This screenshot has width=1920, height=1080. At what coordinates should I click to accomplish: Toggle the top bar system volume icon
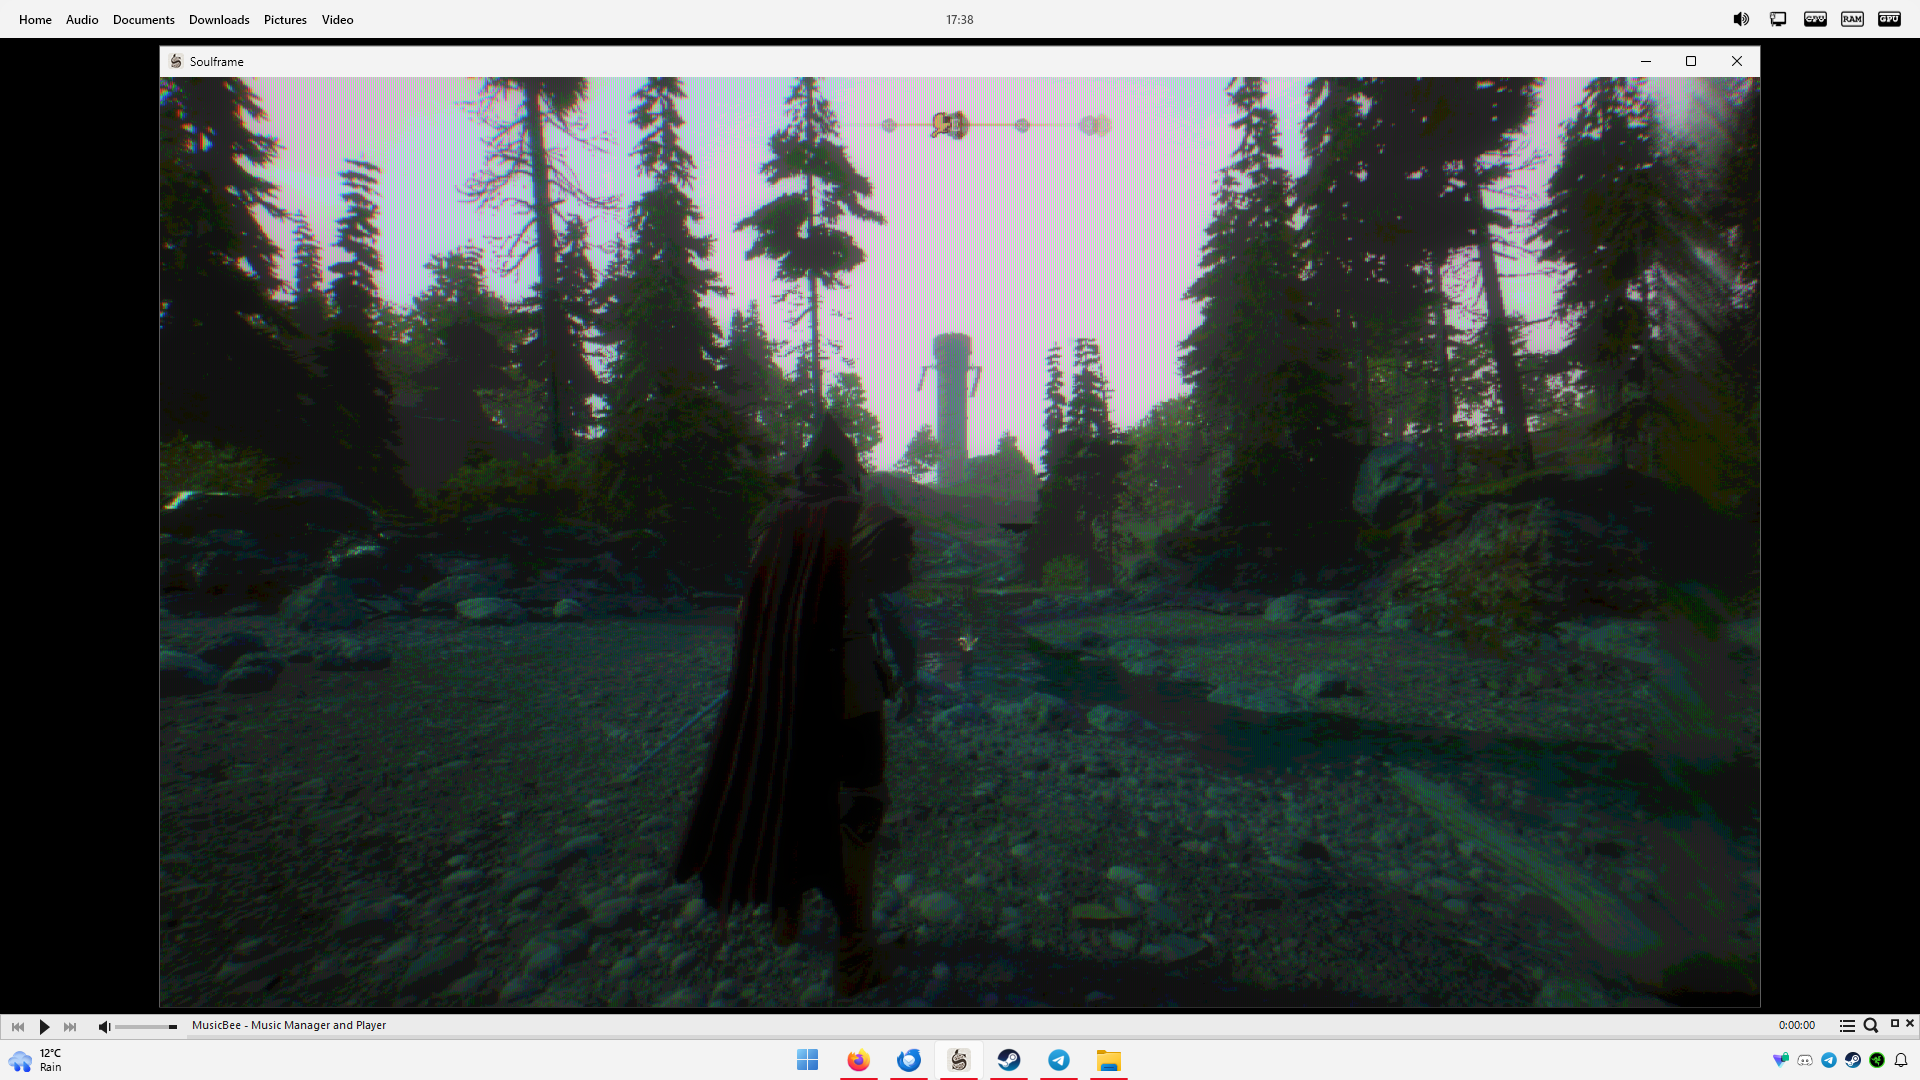tap(1741, 19)
